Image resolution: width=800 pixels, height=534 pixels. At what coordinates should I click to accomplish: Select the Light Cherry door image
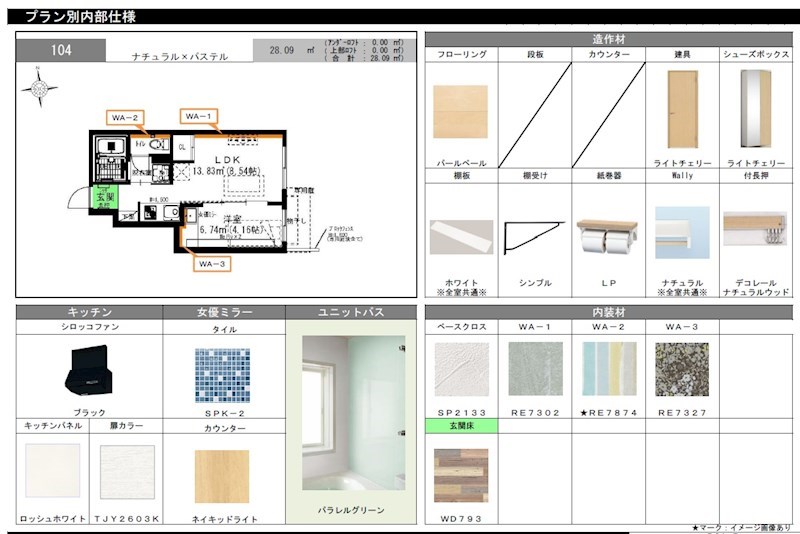(682, 110)
